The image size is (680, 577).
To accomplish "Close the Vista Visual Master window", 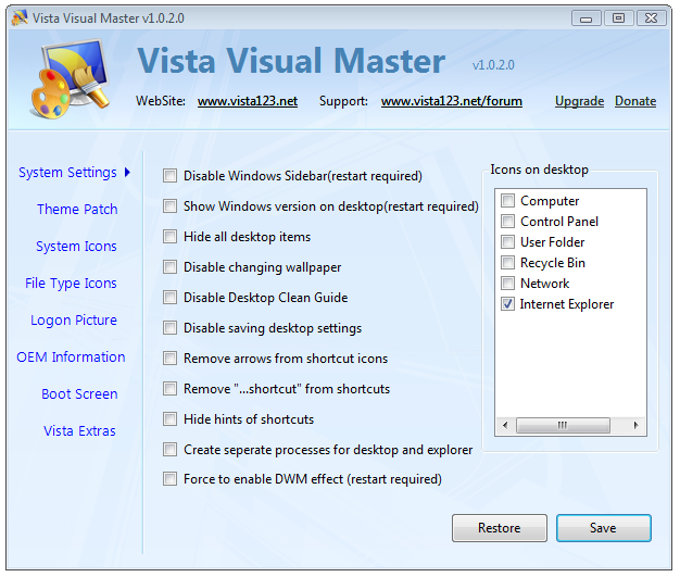I will pos(651,18).
